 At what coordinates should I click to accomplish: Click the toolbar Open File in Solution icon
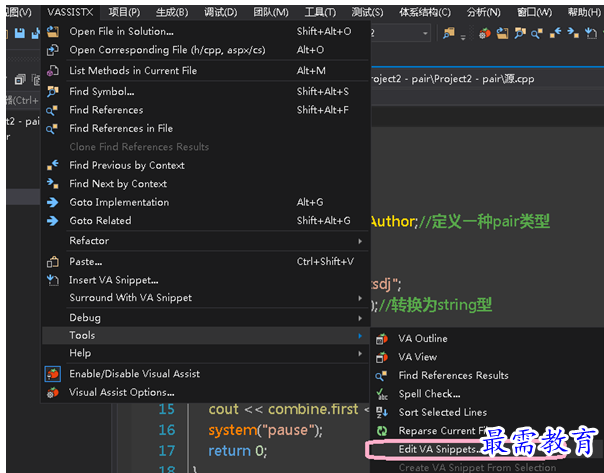click(x=502, y=34)
